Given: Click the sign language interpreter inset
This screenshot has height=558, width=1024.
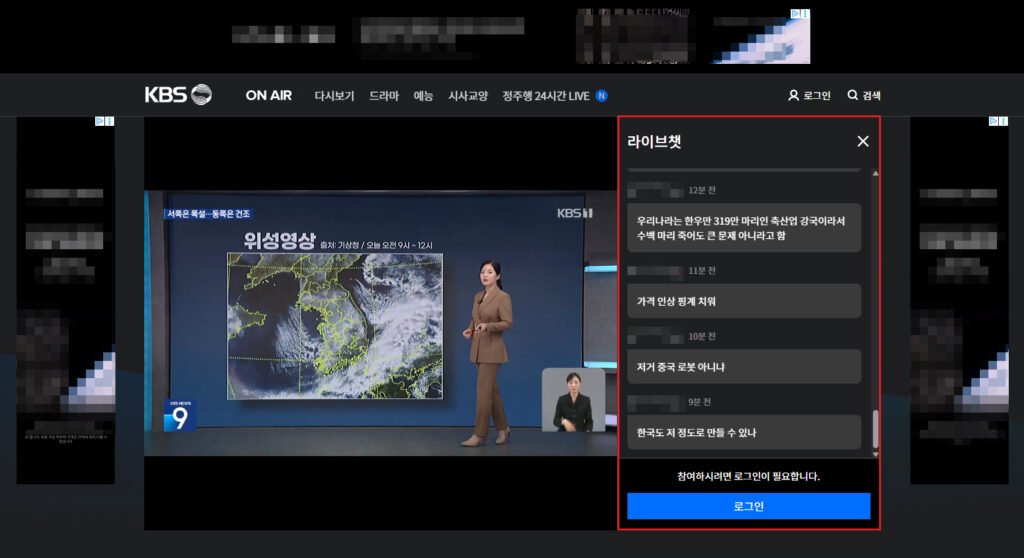Looking at the screenshot, I should pyautogui.click(x=573, y=400).
